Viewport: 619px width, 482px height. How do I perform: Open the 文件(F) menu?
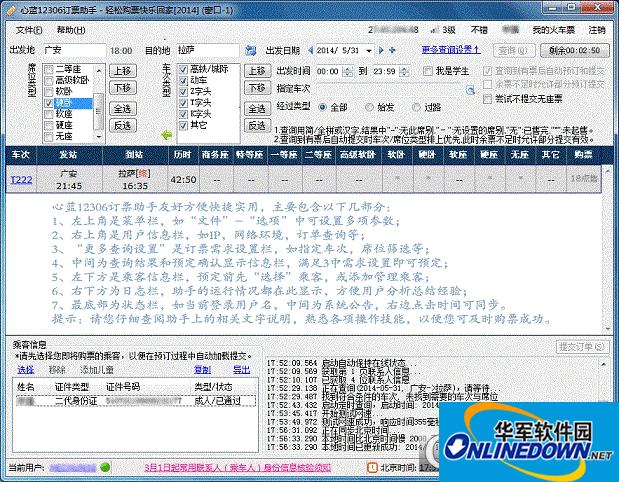(29, 30)
